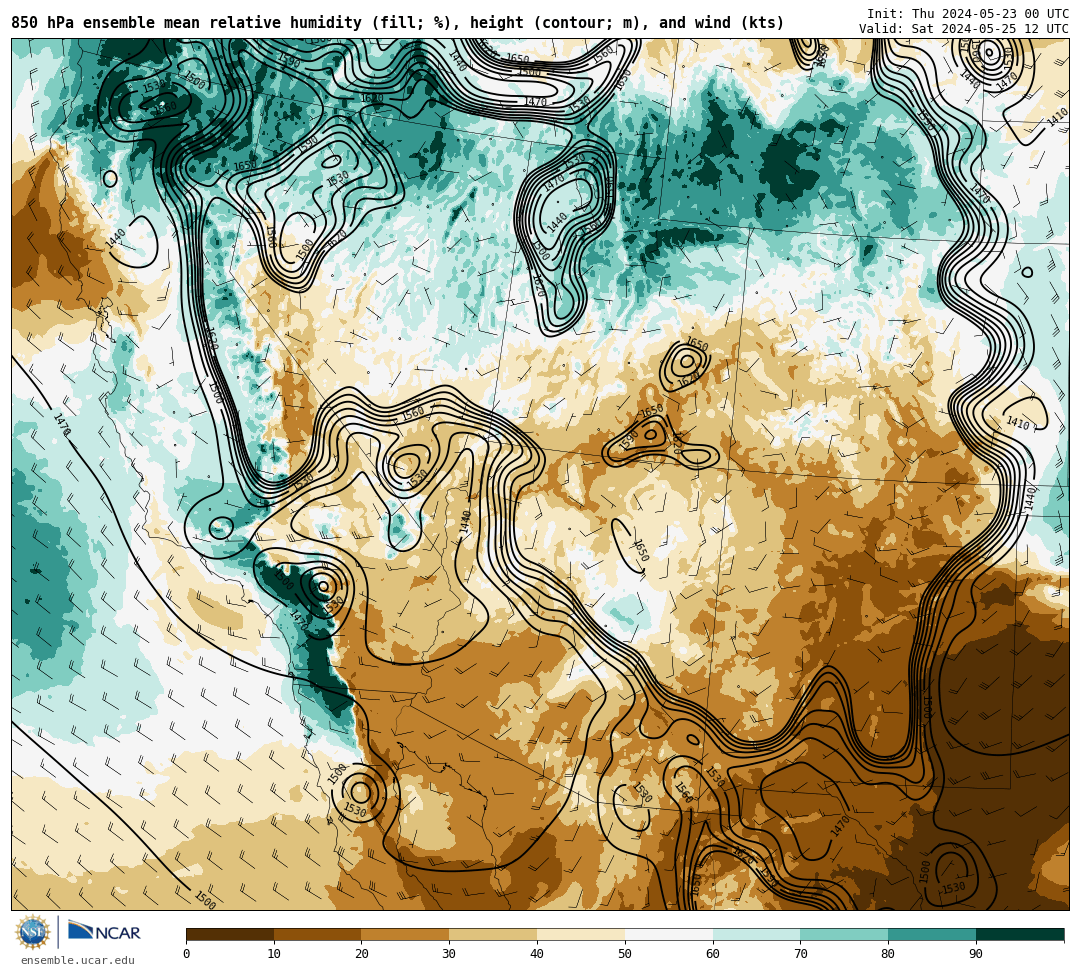Click the 'Valid: Sat 2024-05-25 12 UTC' label
Image resolution: width=1080 pixels, height=973 pixels.
964,29
